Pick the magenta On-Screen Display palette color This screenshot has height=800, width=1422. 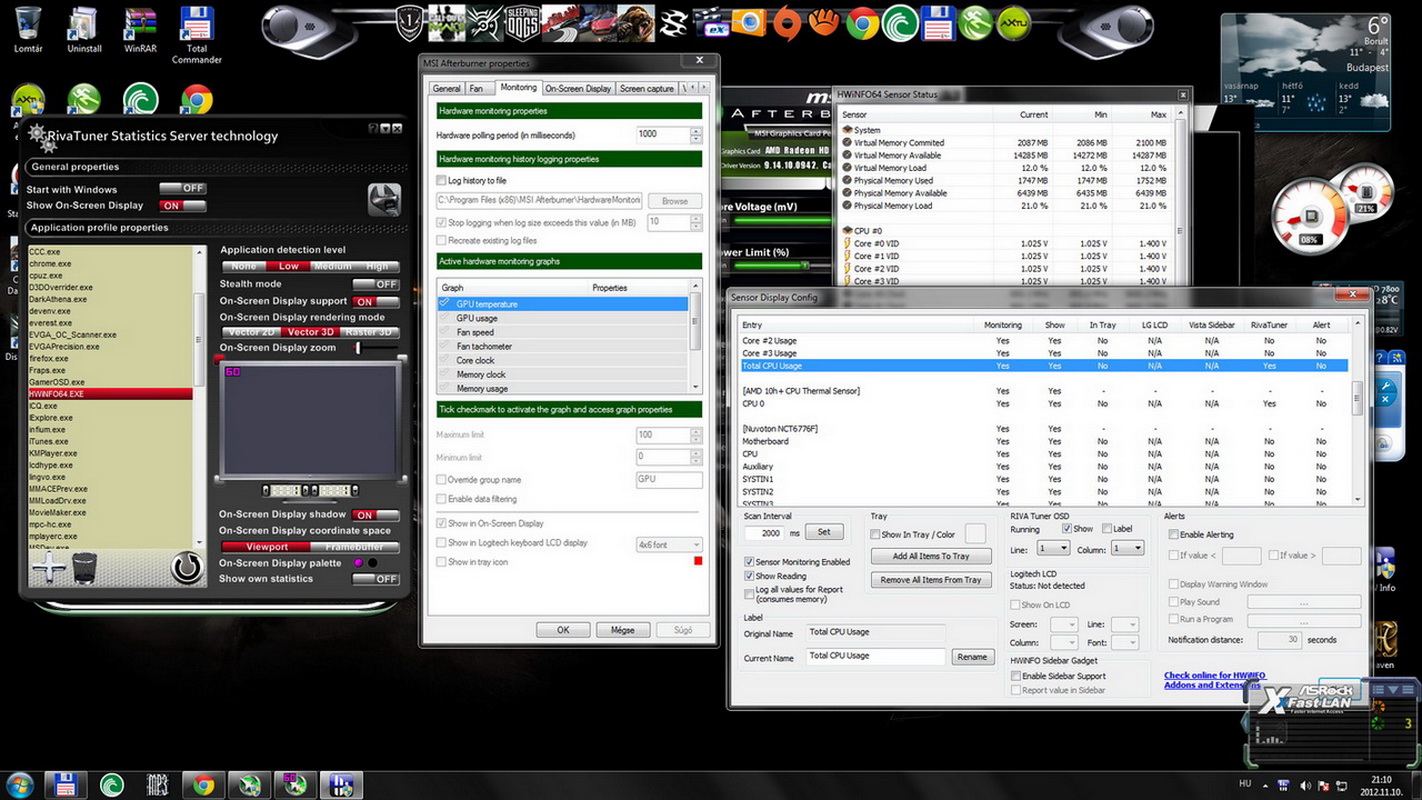click(x=359, y=563)
